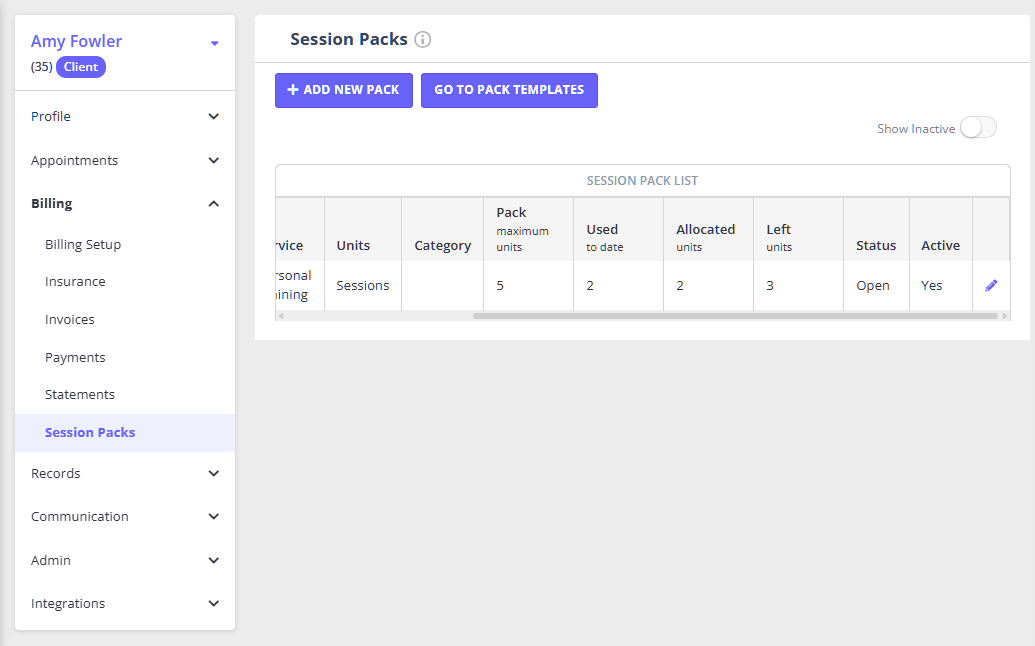Expand the Integrations section
This screenshot has width=1035, height=646.
(213, 604)
